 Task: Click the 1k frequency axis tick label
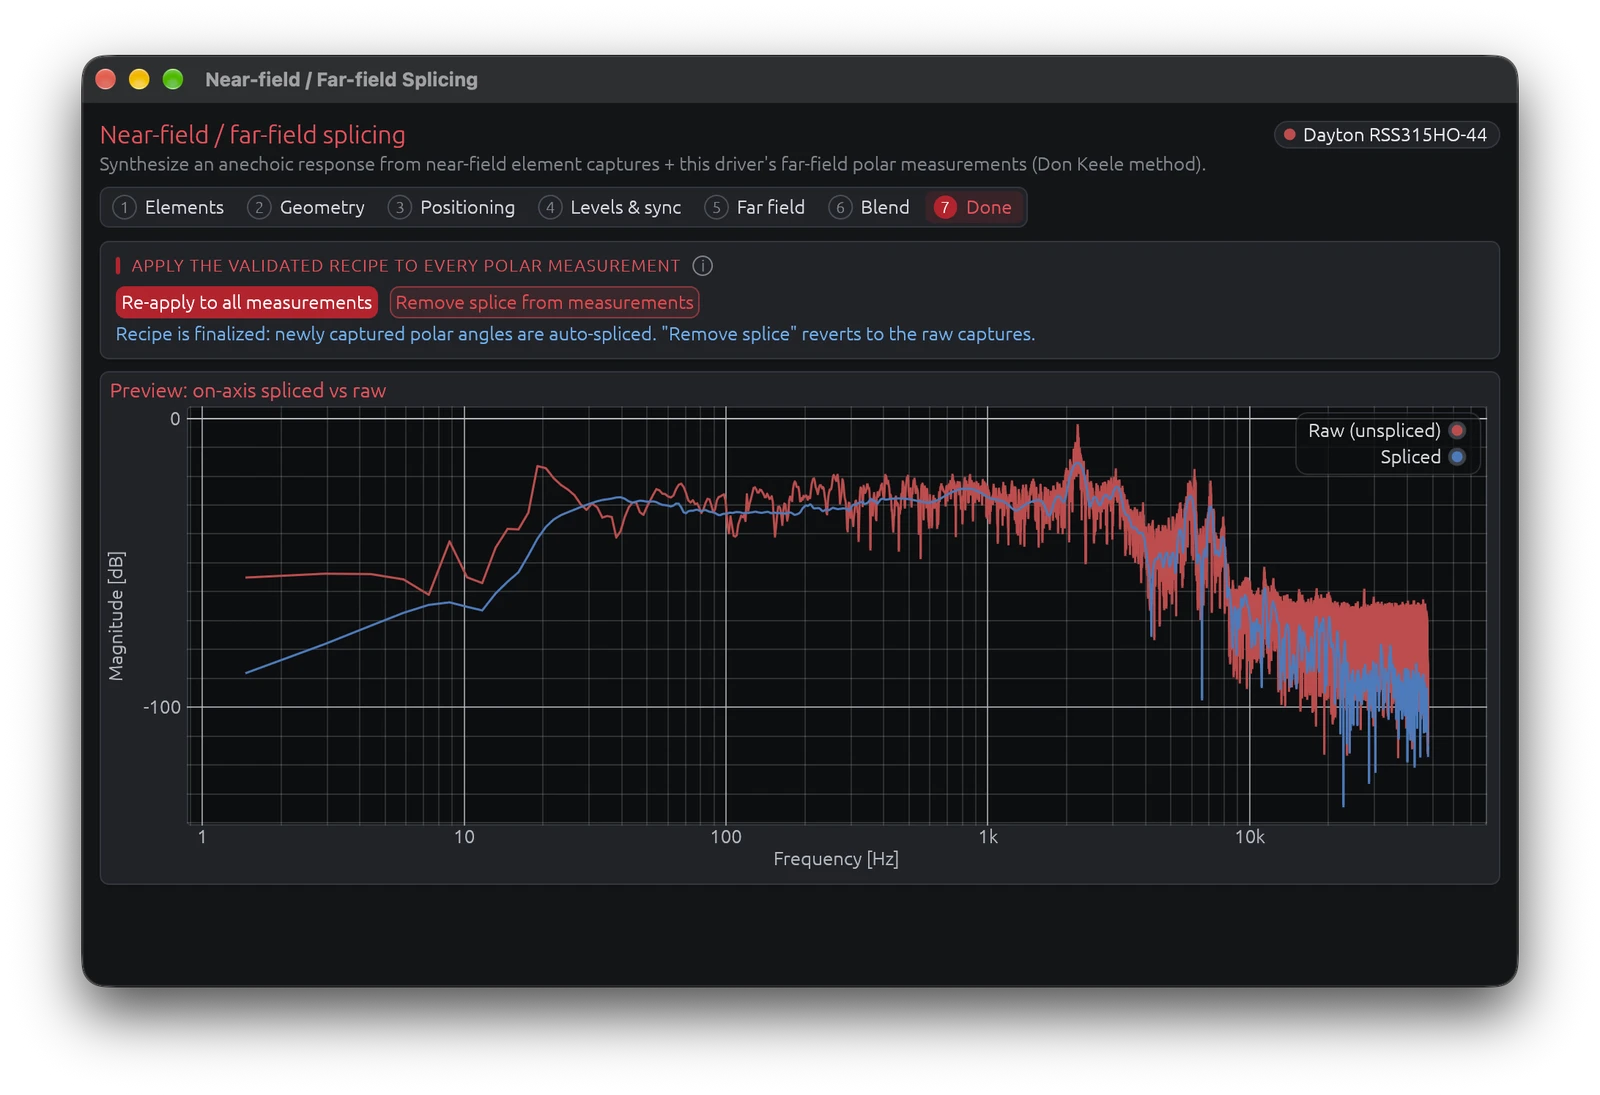point(987,837)
